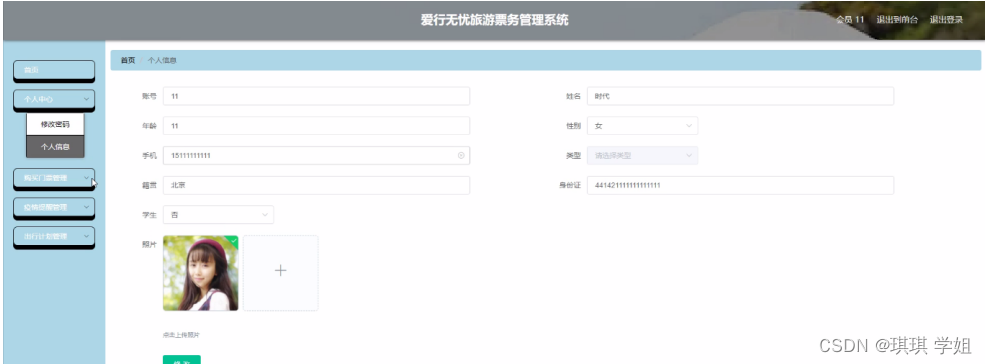Focus the 籍贯 input field with 北京
987x364 pixels.
(316, 185)
